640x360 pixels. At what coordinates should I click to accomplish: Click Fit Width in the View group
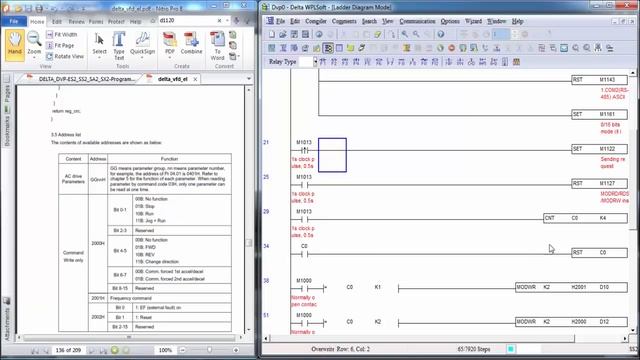pos(62,35)
